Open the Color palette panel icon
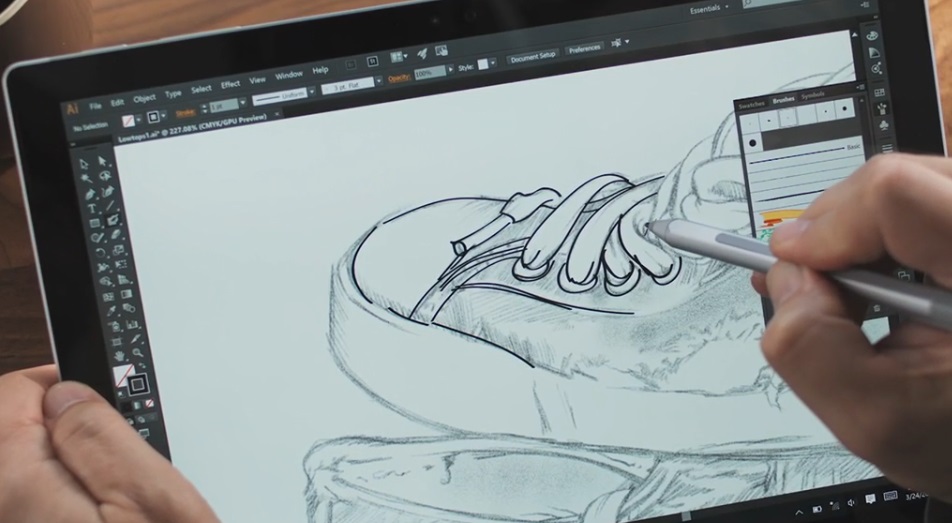 [872, 35]
